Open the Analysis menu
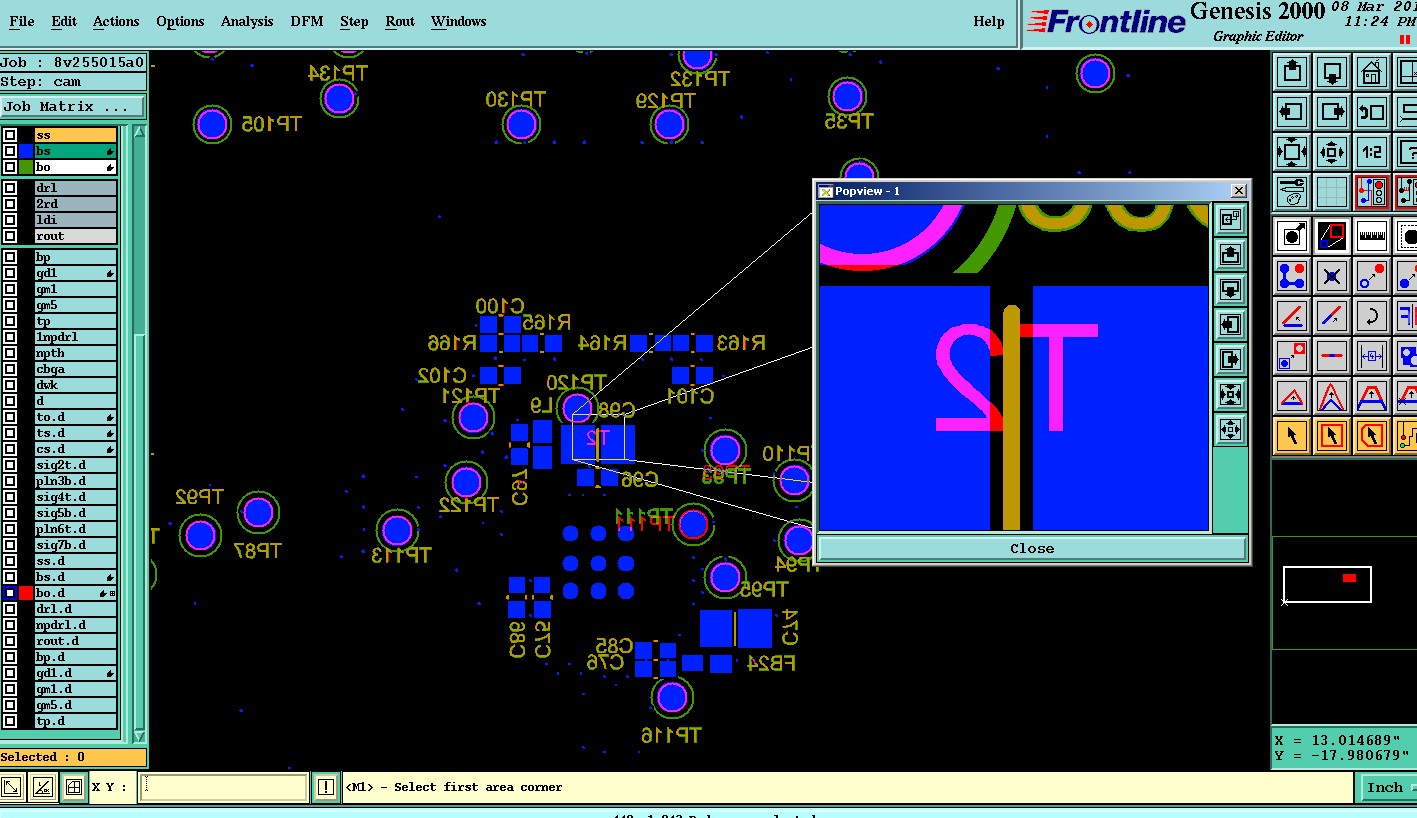 tap(247, 21)
